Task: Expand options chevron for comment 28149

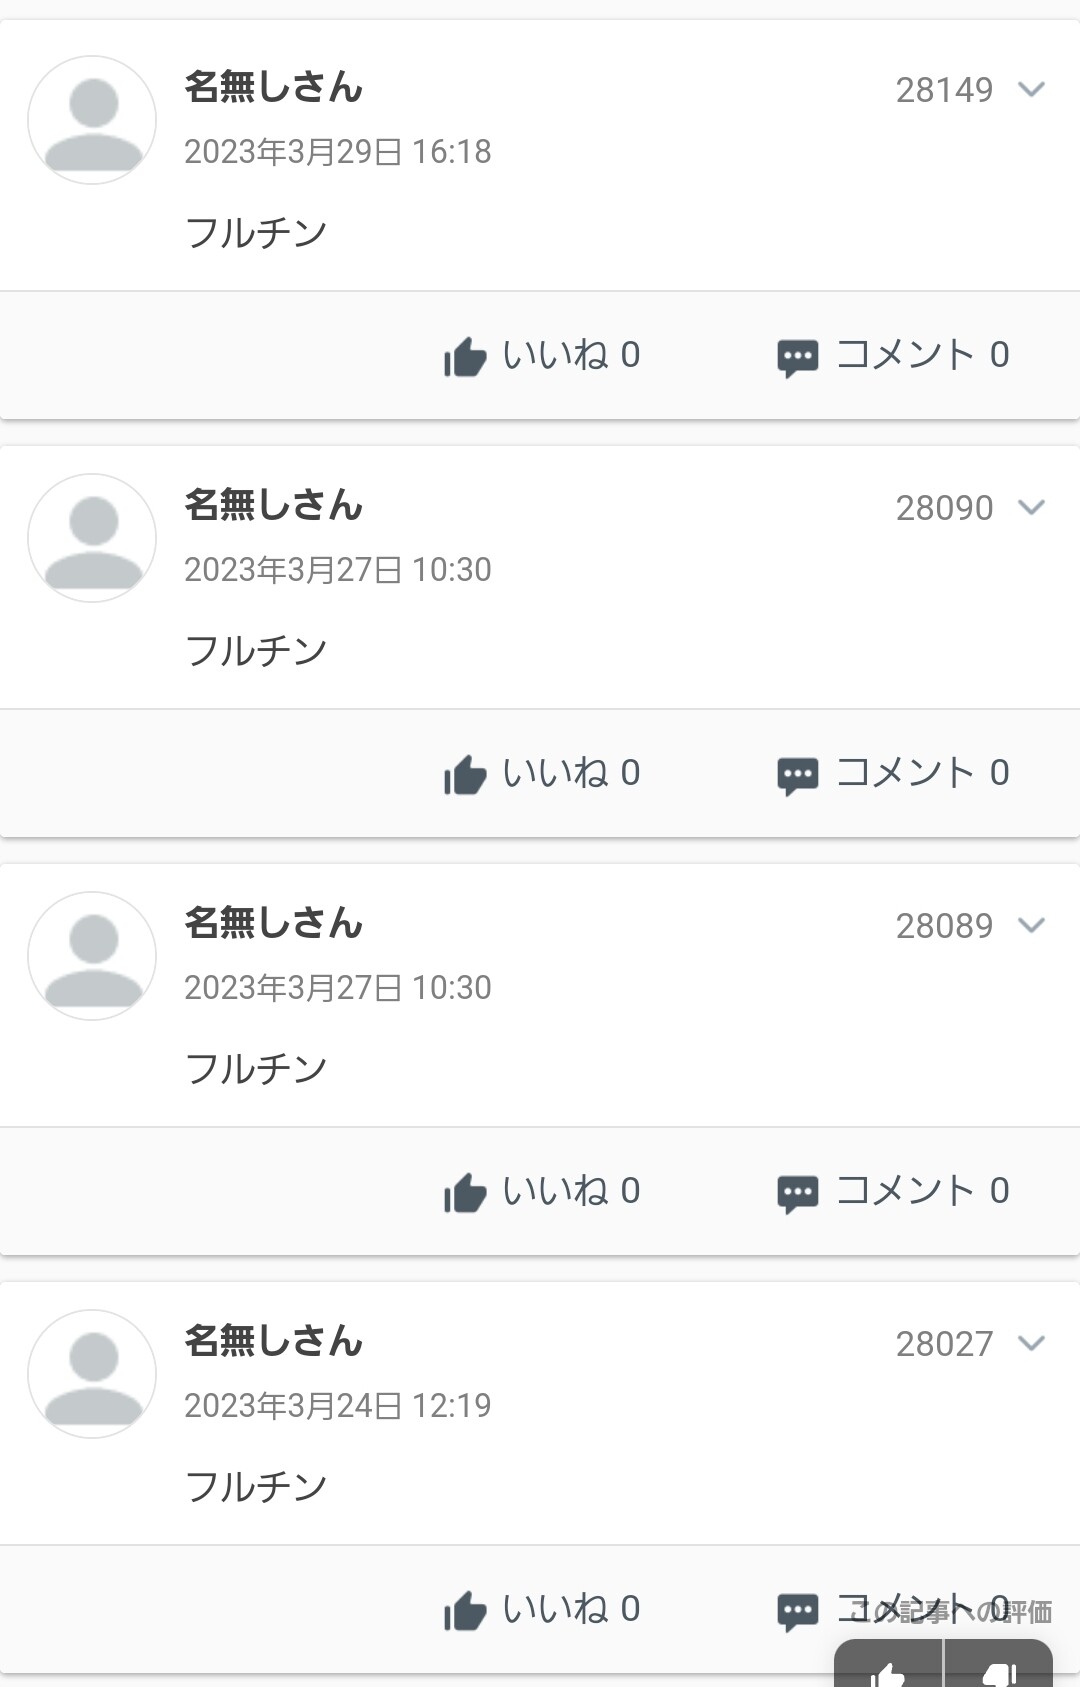Action: pos(1031,90)
